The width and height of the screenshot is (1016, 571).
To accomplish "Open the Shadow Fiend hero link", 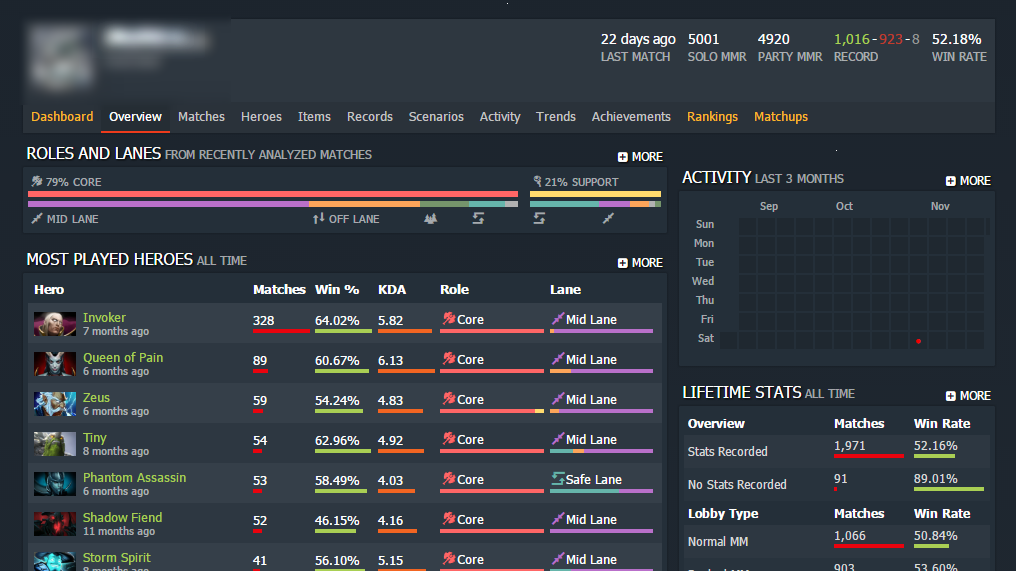I will [x=122, y=517].
